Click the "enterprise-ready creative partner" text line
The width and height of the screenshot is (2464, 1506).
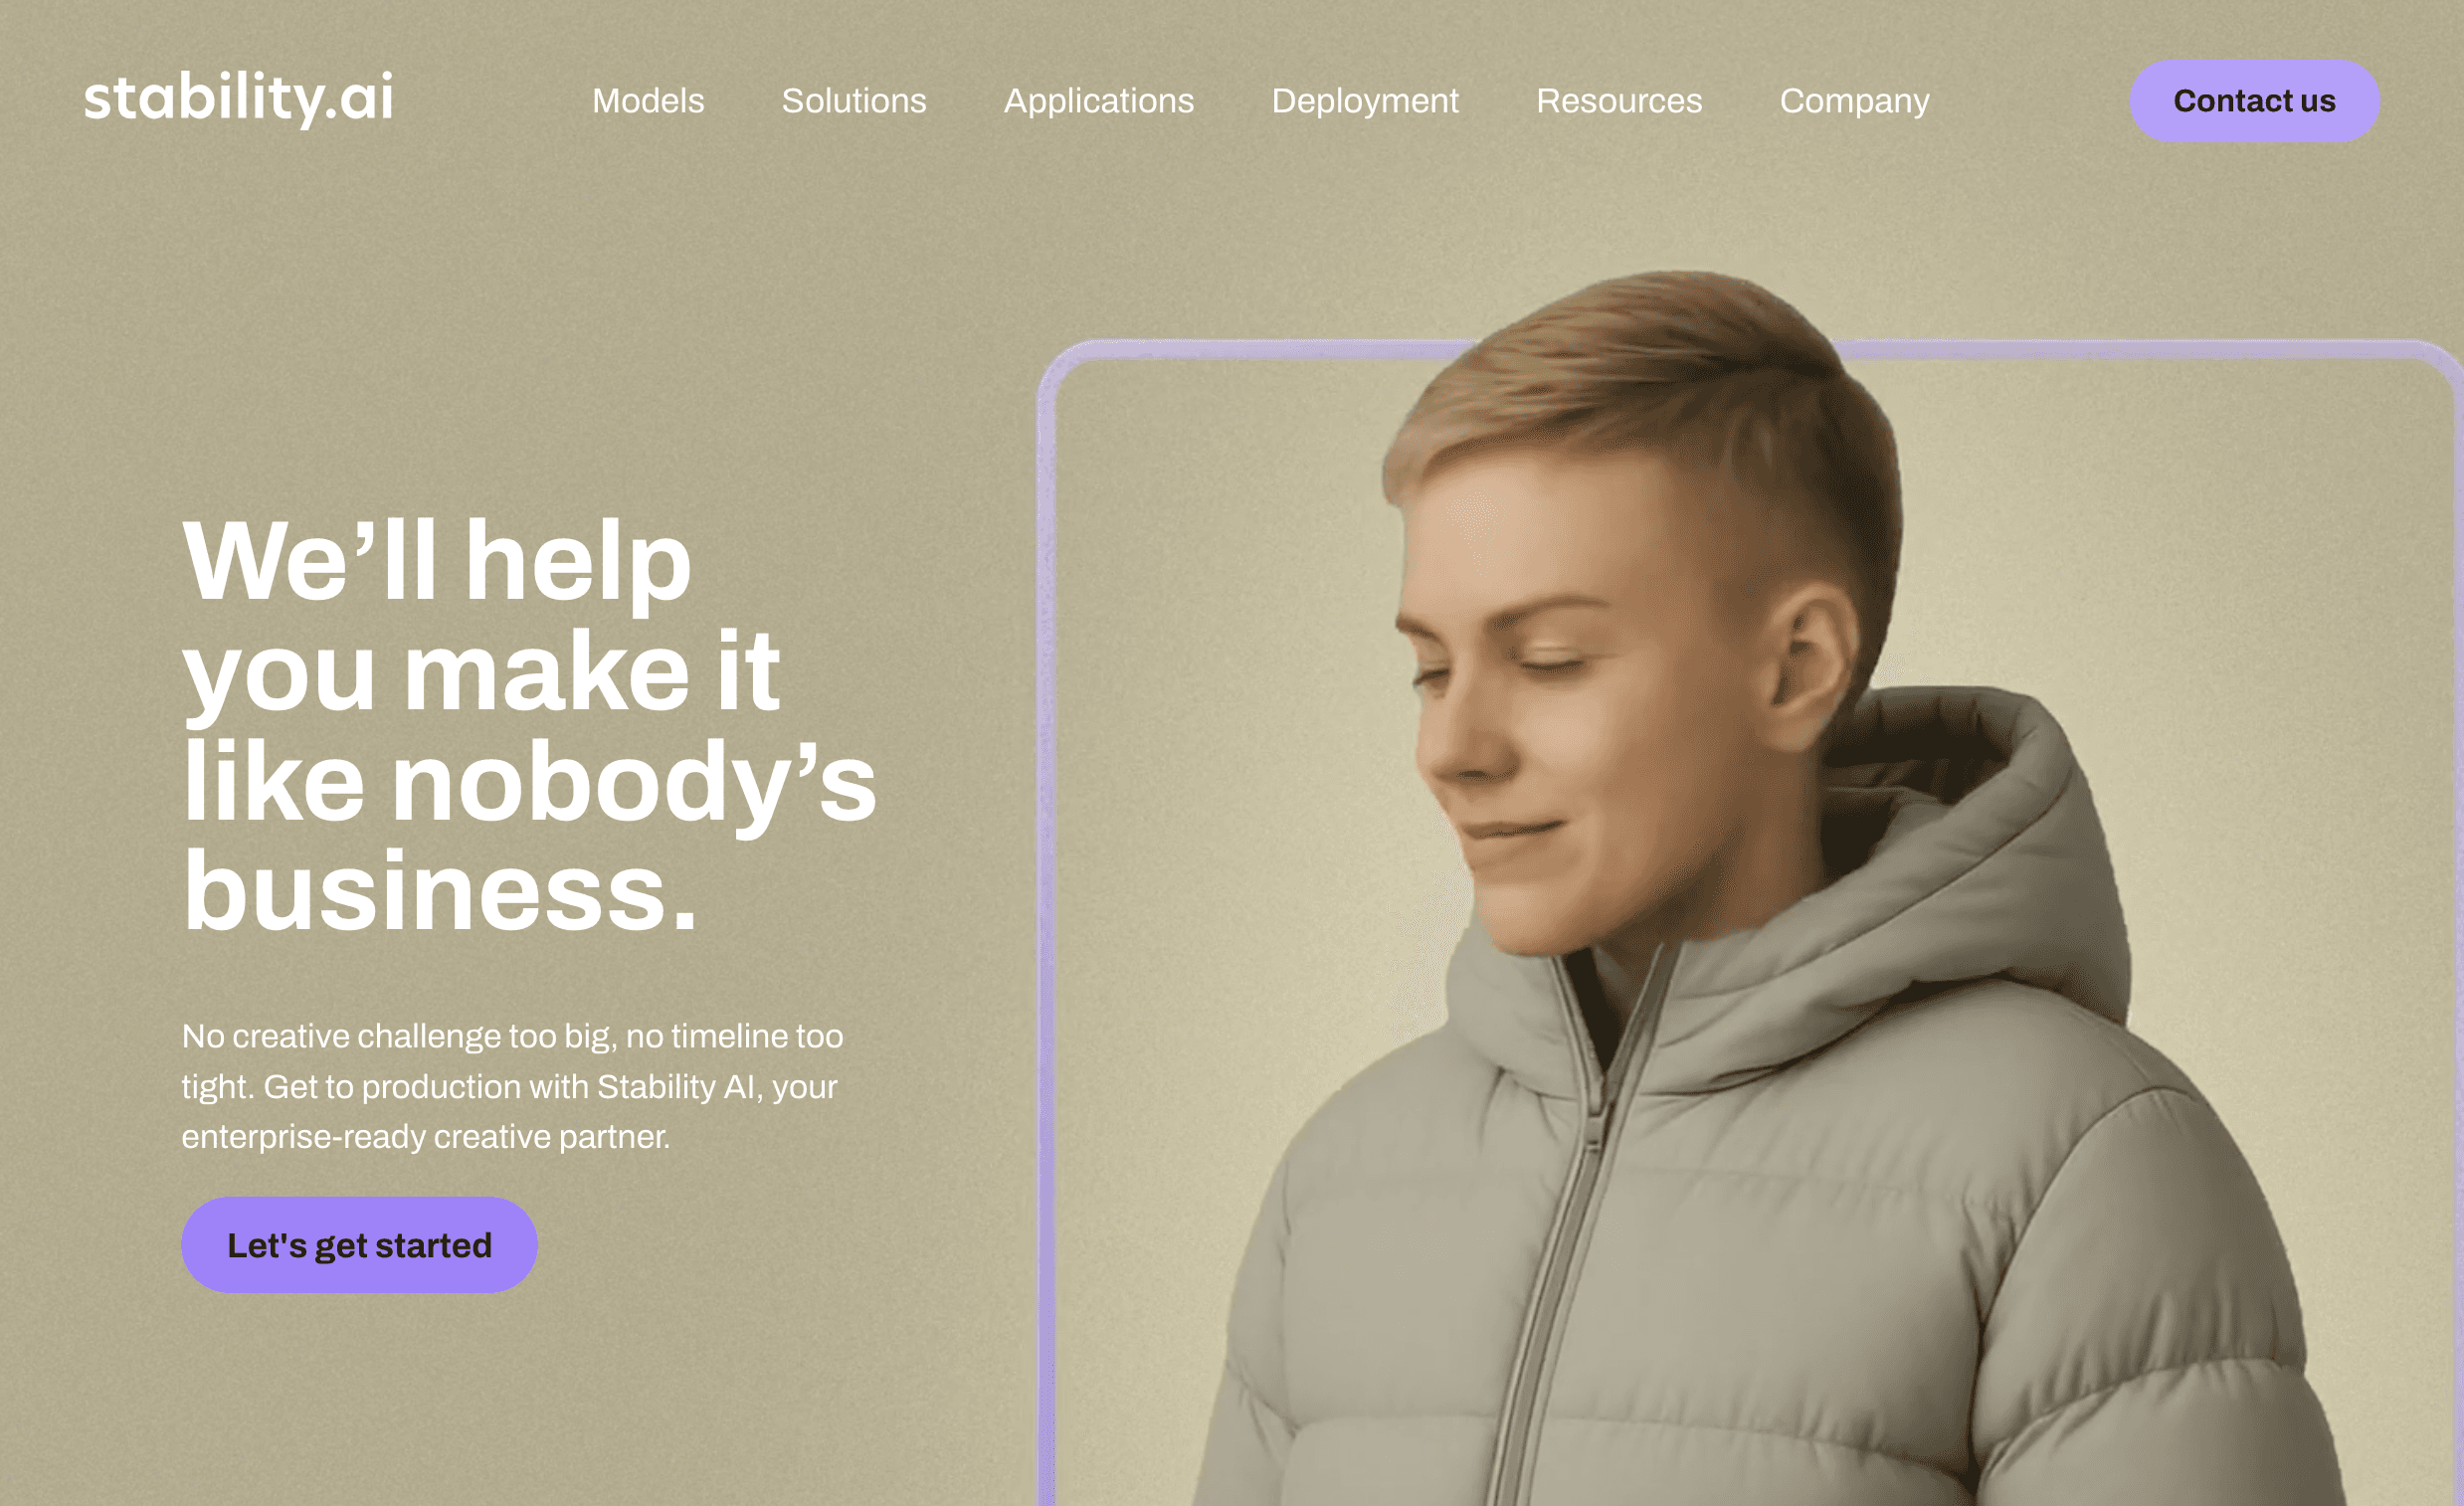tap(426, 1137)
